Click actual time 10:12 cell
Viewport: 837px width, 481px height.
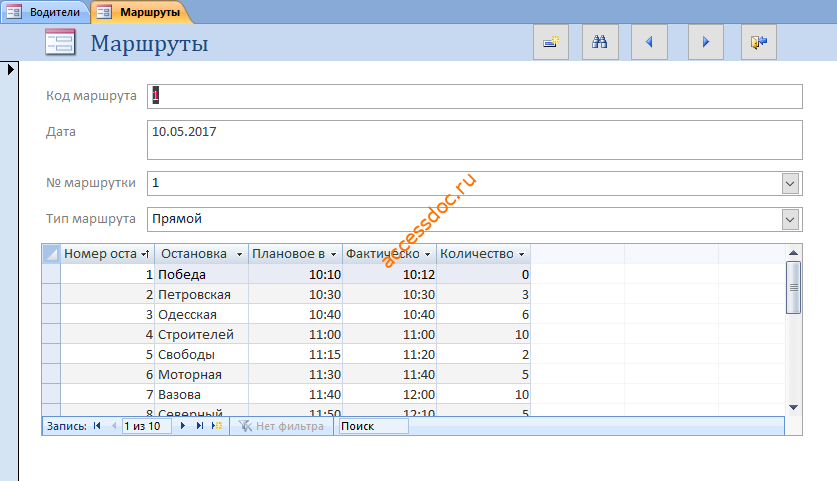(x=389, y=274)
